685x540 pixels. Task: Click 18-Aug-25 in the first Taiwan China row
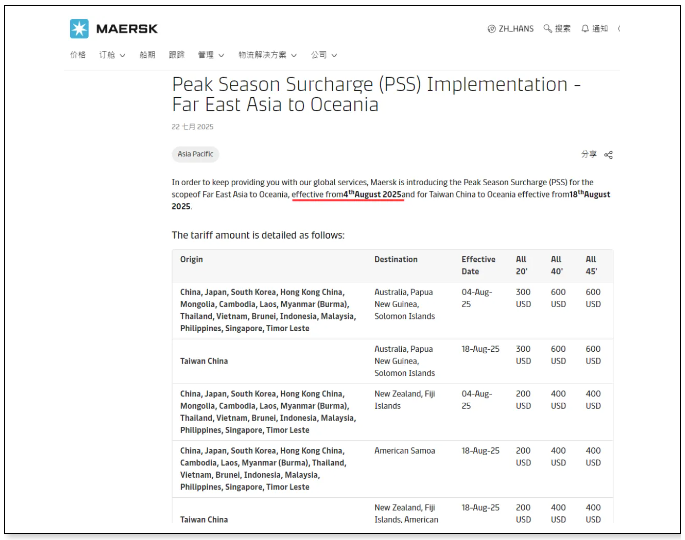tap(481, 349)
